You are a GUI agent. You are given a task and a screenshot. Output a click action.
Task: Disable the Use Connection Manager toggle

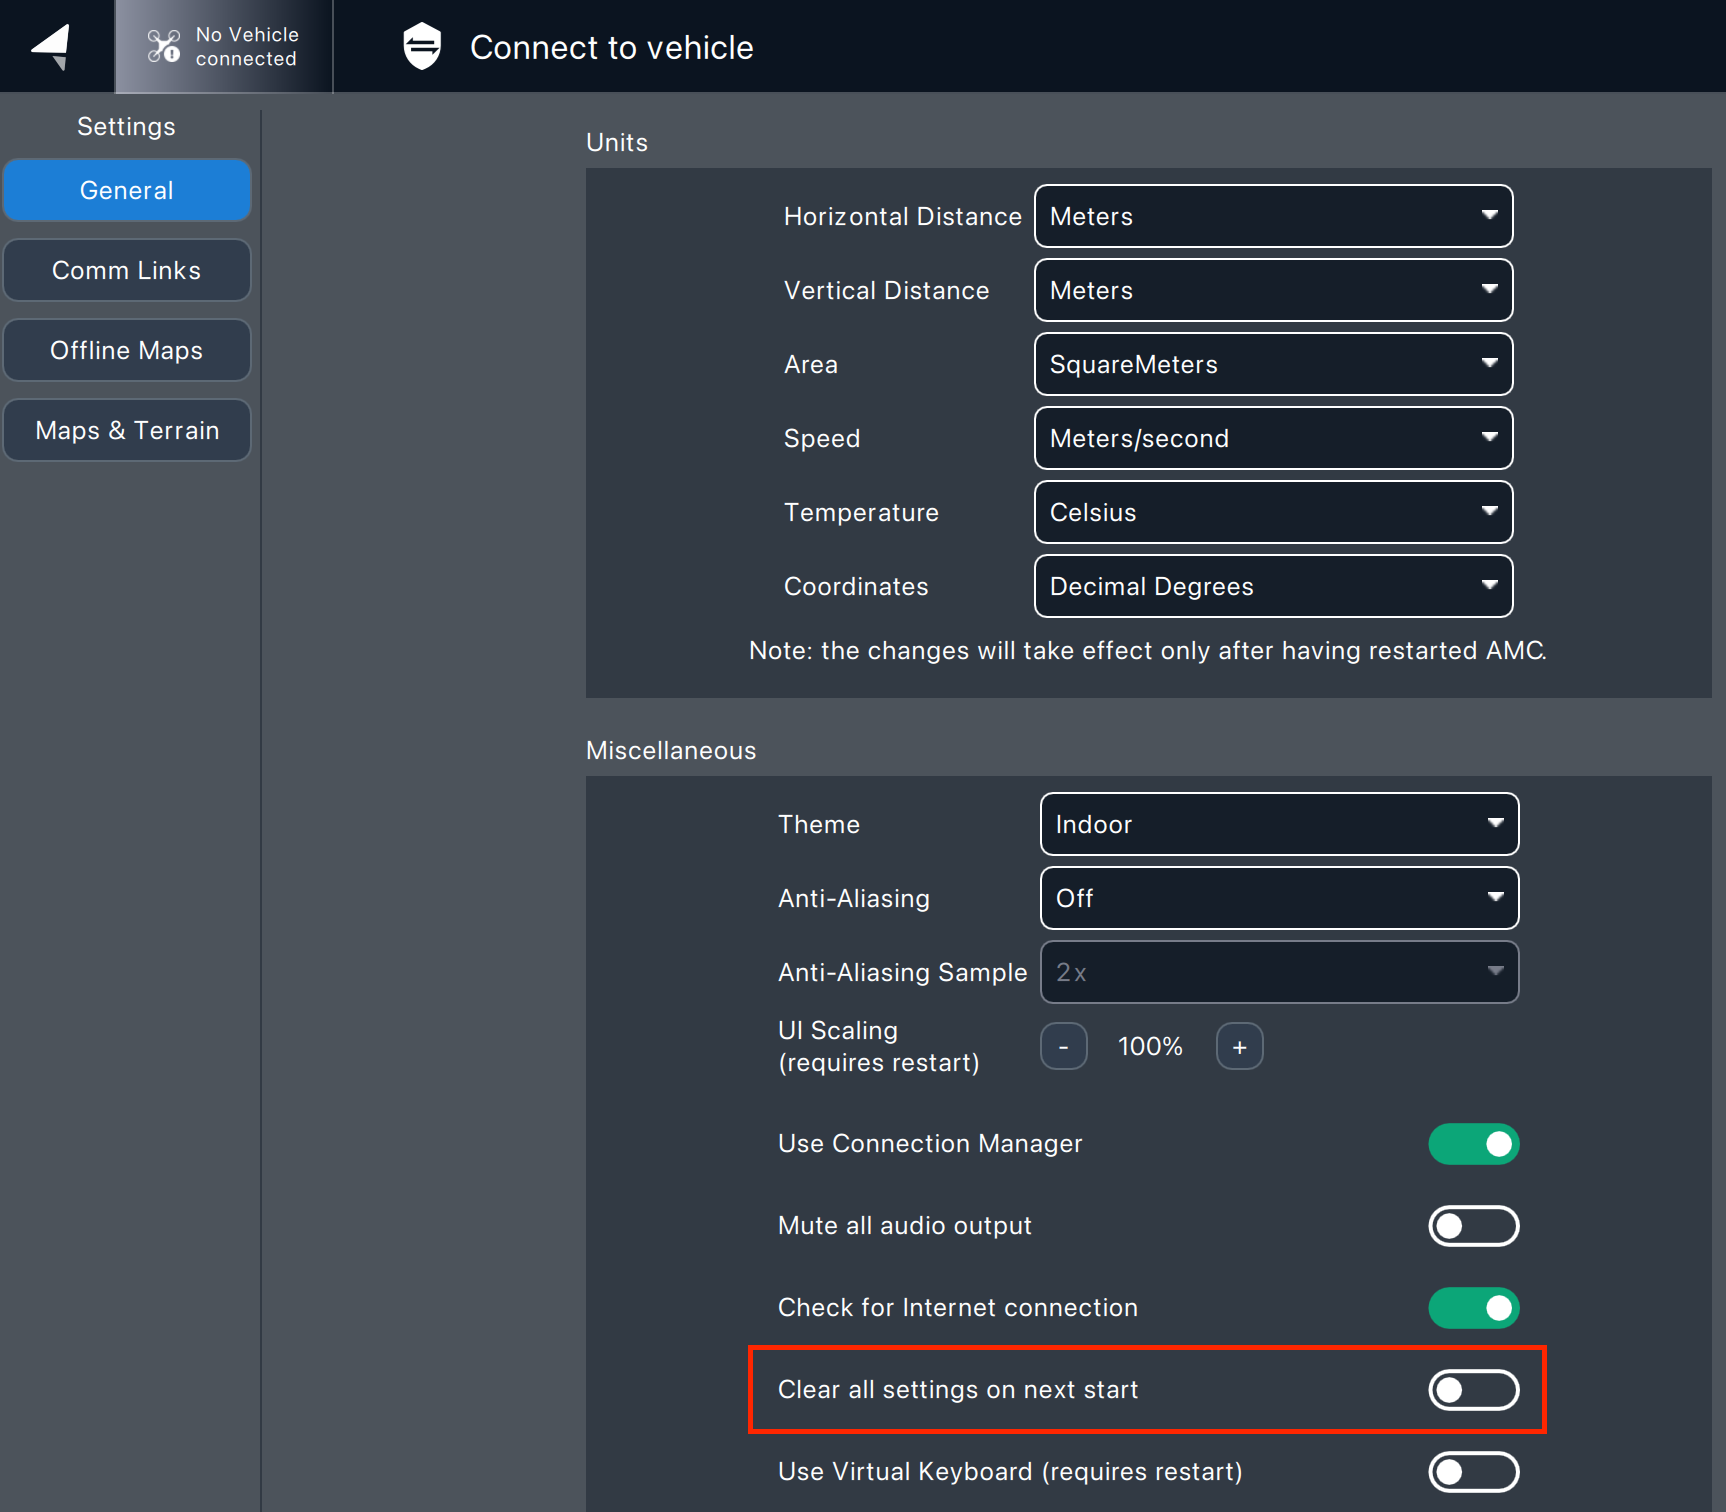(x=1473, y=1144)
